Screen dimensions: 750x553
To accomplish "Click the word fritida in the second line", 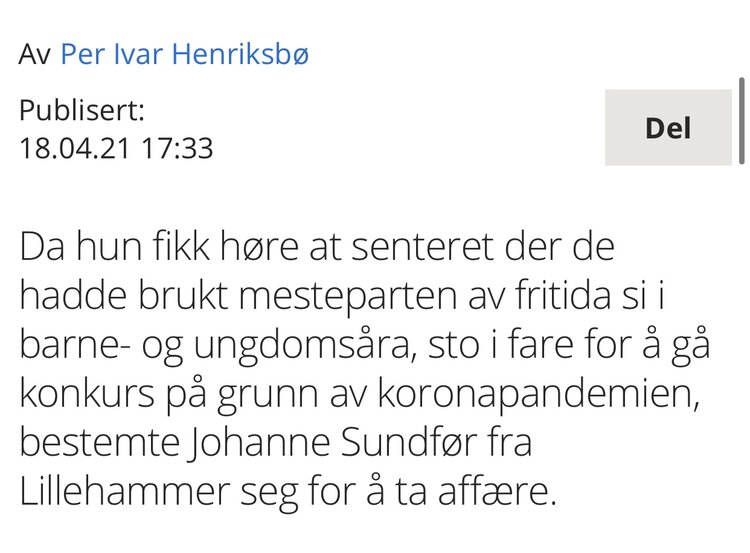I will 563,295.
